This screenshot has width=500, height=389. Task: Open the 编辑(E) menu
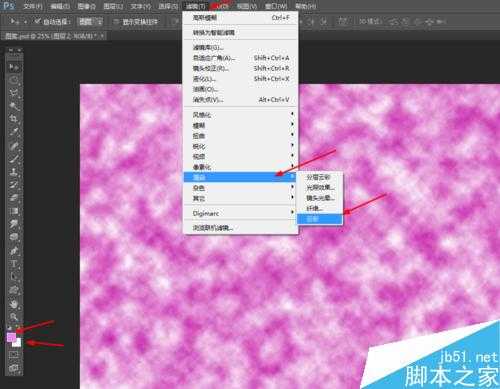click(x=60, y=6)
